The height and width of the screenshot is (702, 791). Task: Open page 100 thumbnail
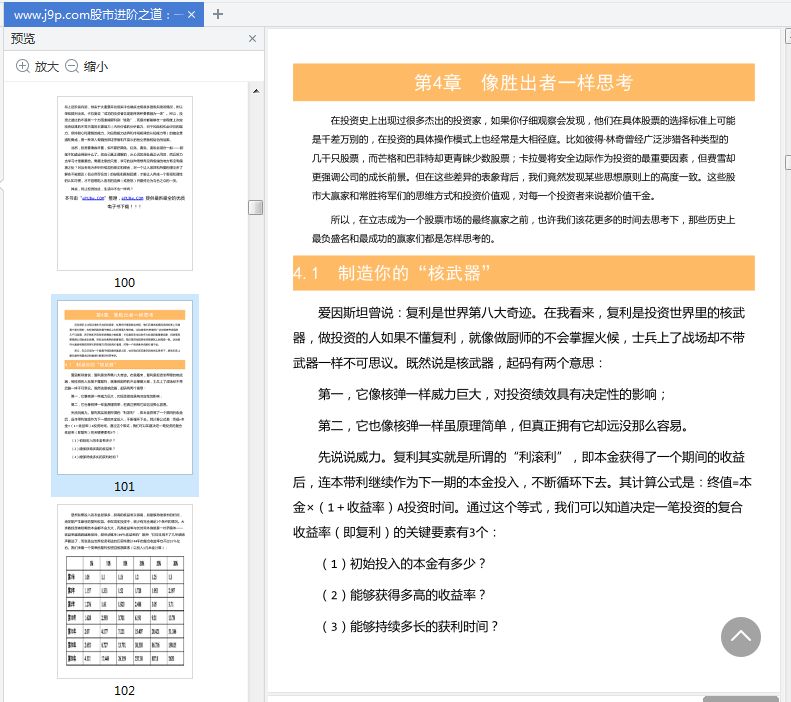tap(125, 184)
